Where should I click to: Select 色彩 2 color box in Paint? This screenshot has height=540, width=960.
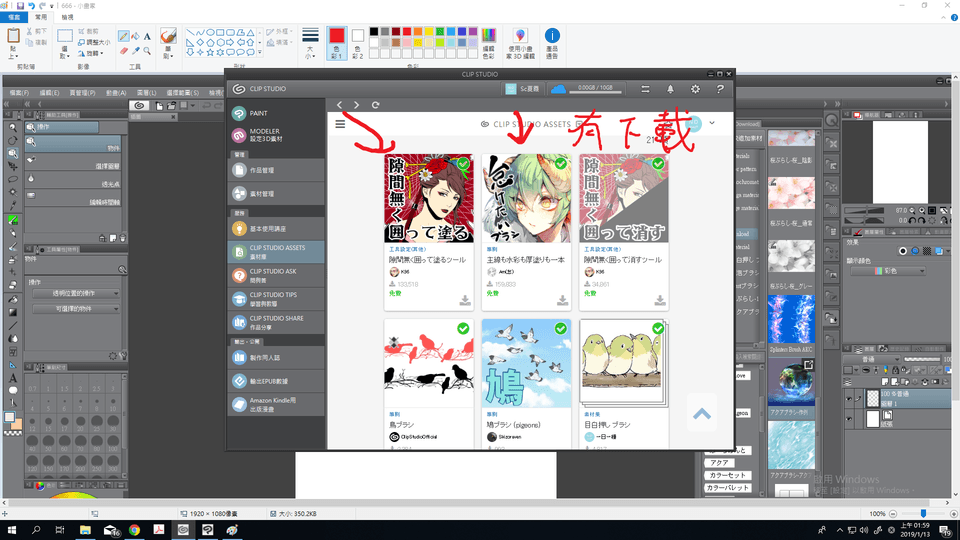coord(358,43)
